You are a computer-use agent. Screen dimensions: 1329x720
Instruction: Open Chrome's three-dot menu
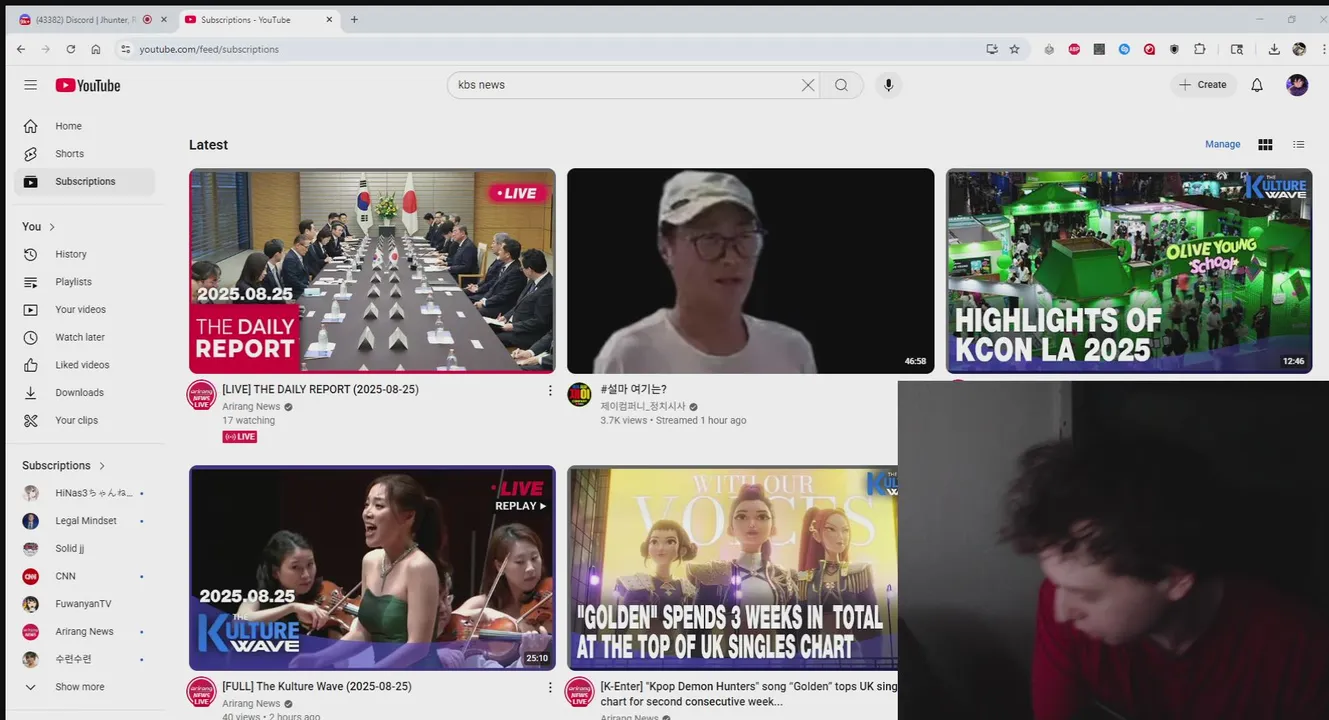point(1322,49)
